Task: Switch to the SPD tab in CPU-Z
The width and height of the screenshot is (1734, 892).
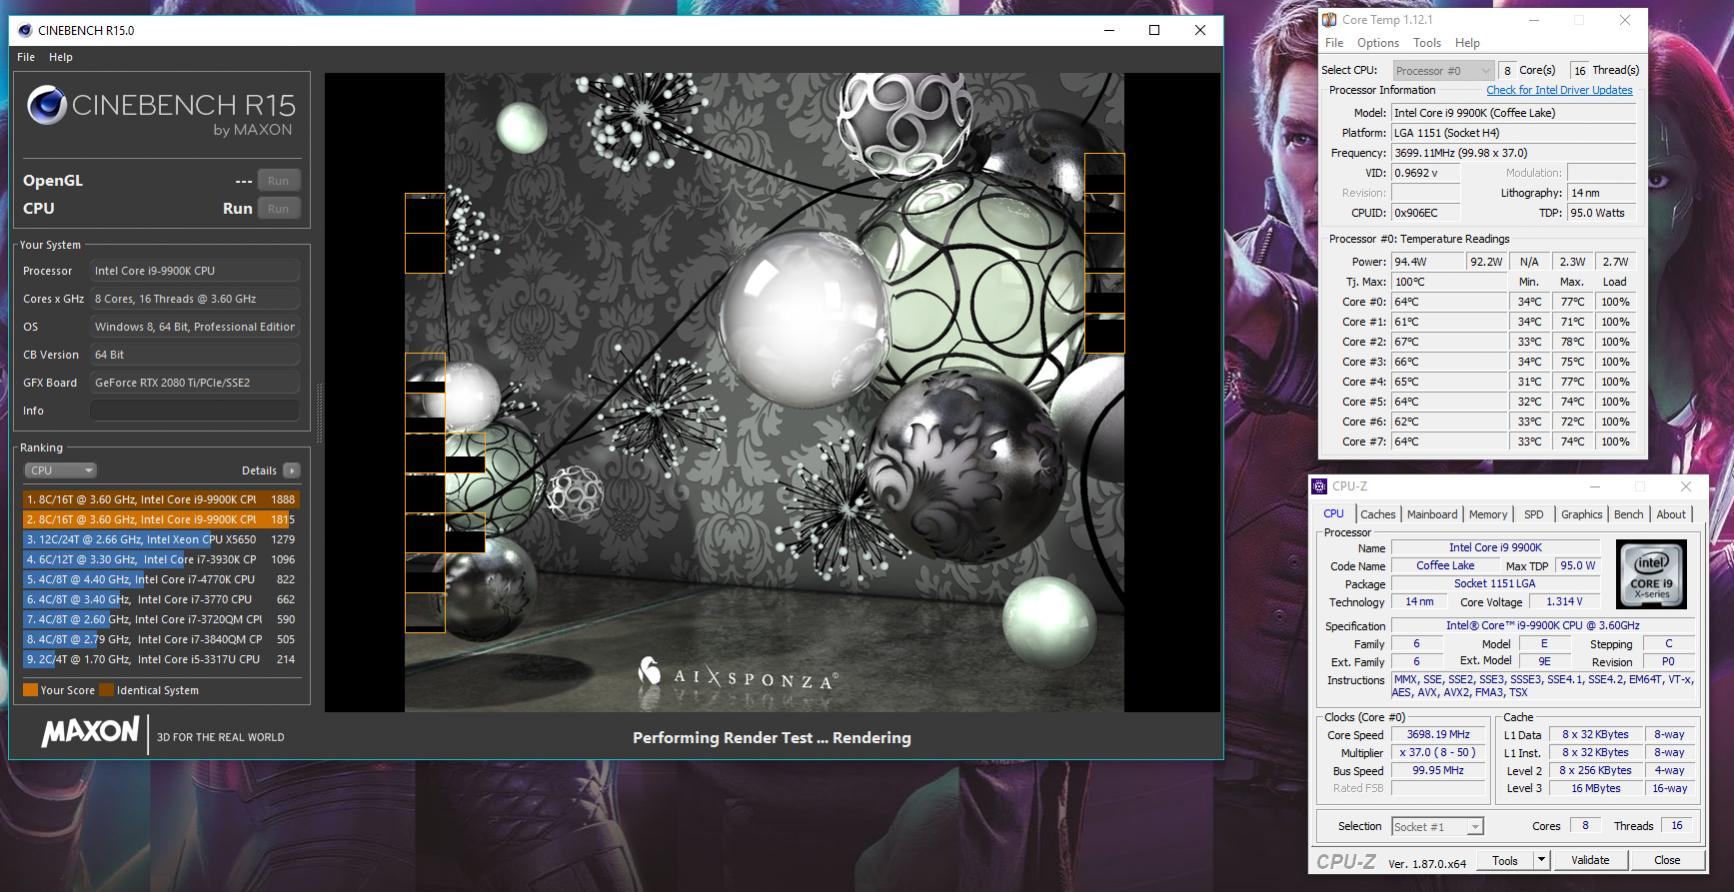Action: coord(1534,514)
